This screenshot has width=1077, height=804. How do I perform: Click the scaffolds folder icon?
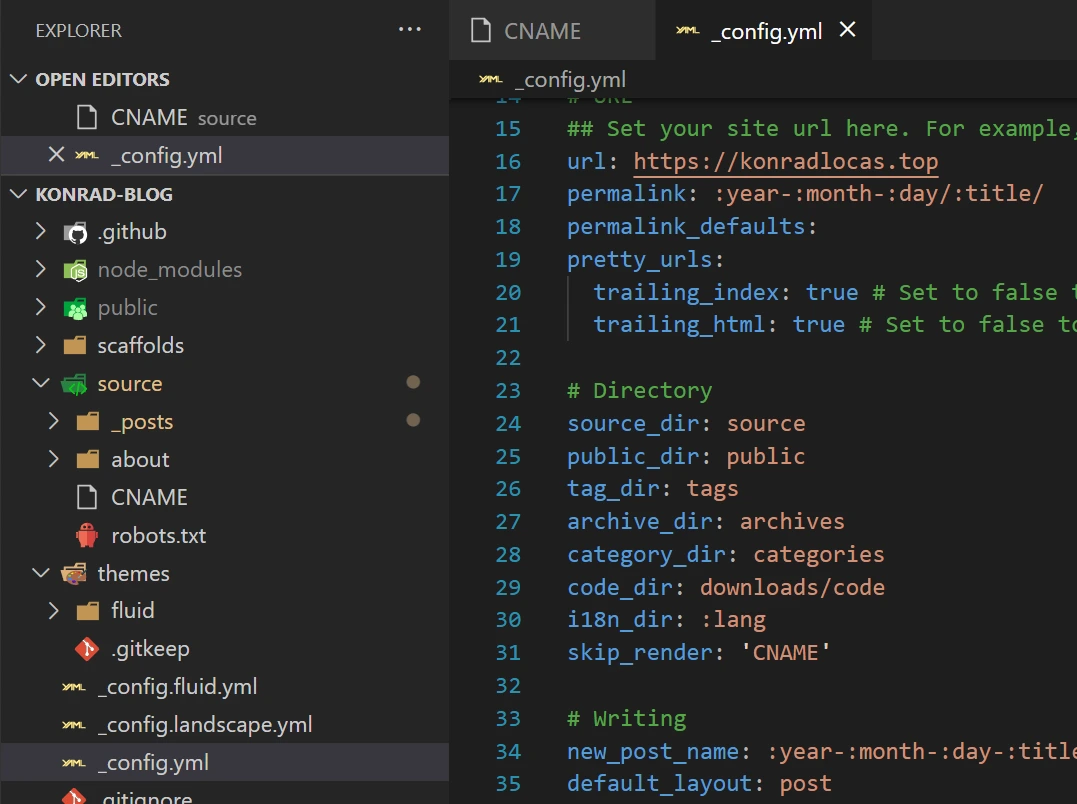pos(75,346)
